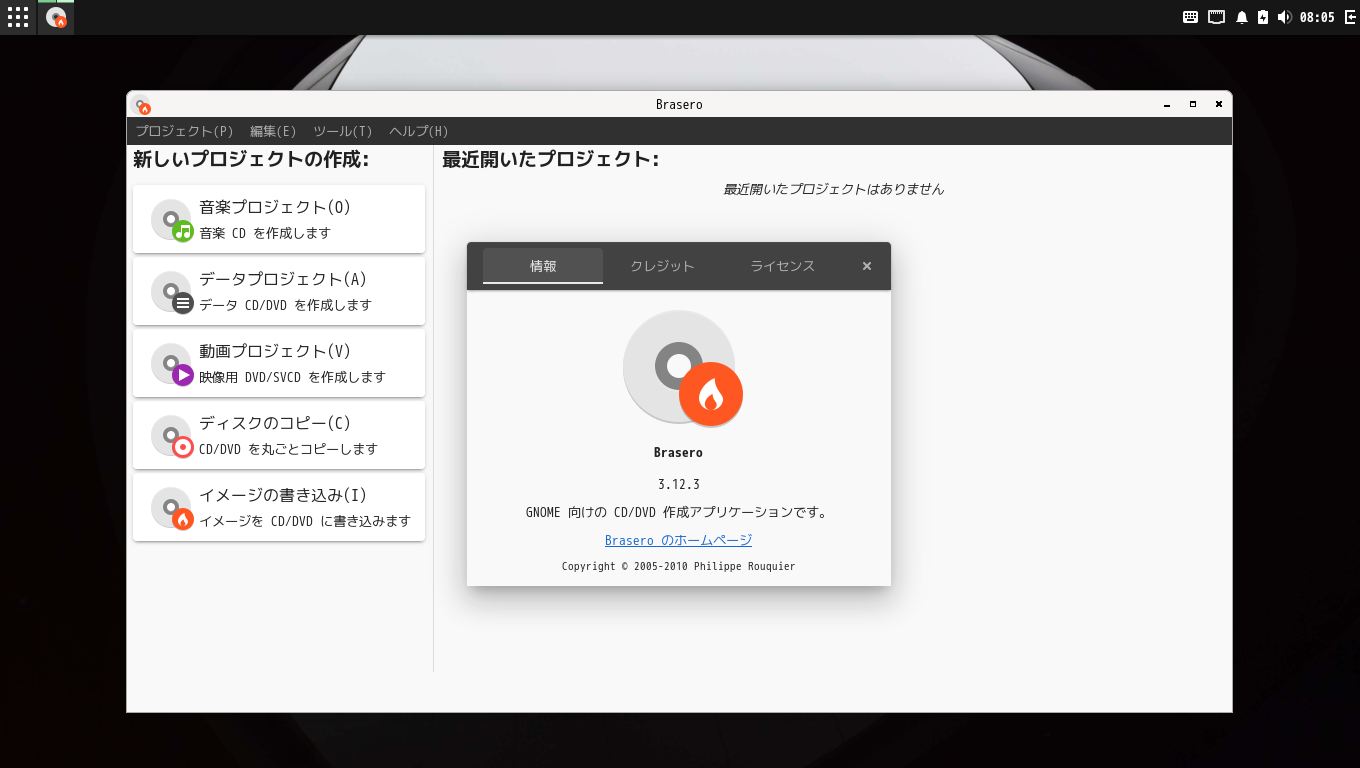Click the Brasero name label in the dialog
The height and width of the screenshot is (768, 1360).
click(x=678, y=452)
